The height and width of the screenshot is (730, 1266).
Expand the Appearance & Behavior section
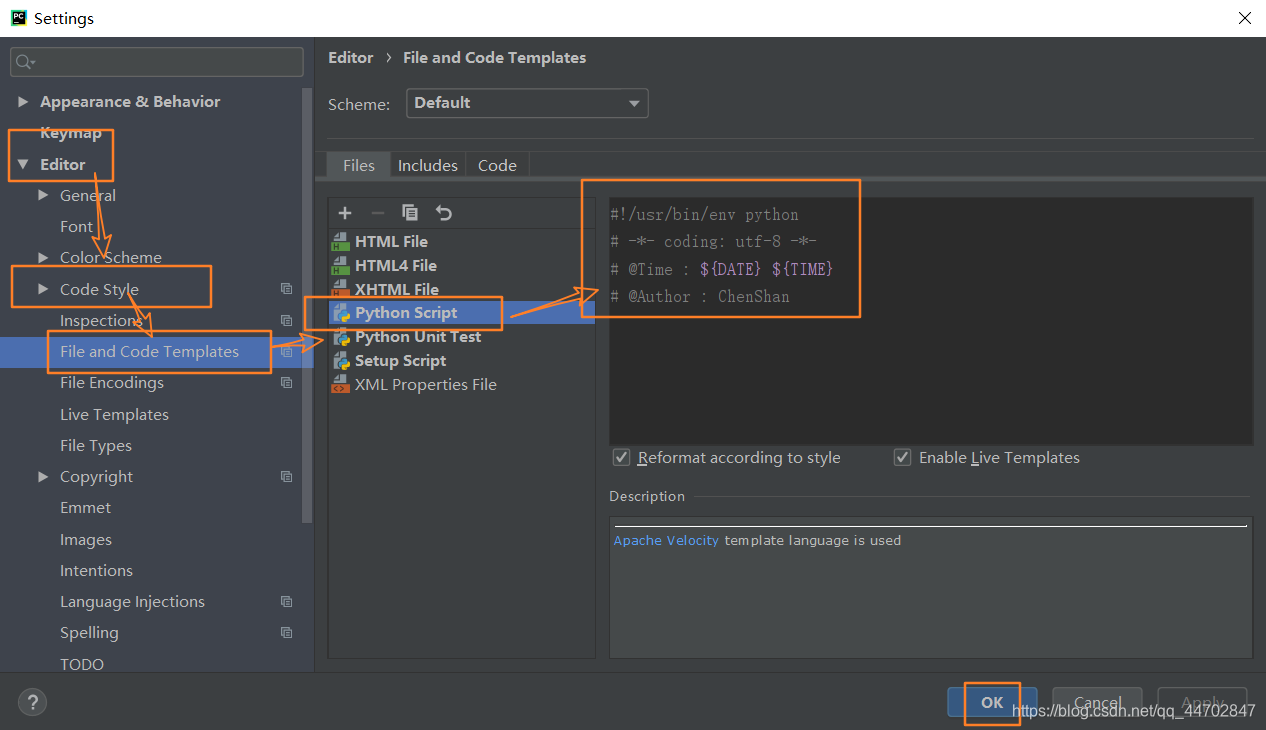tap(23, 101)
